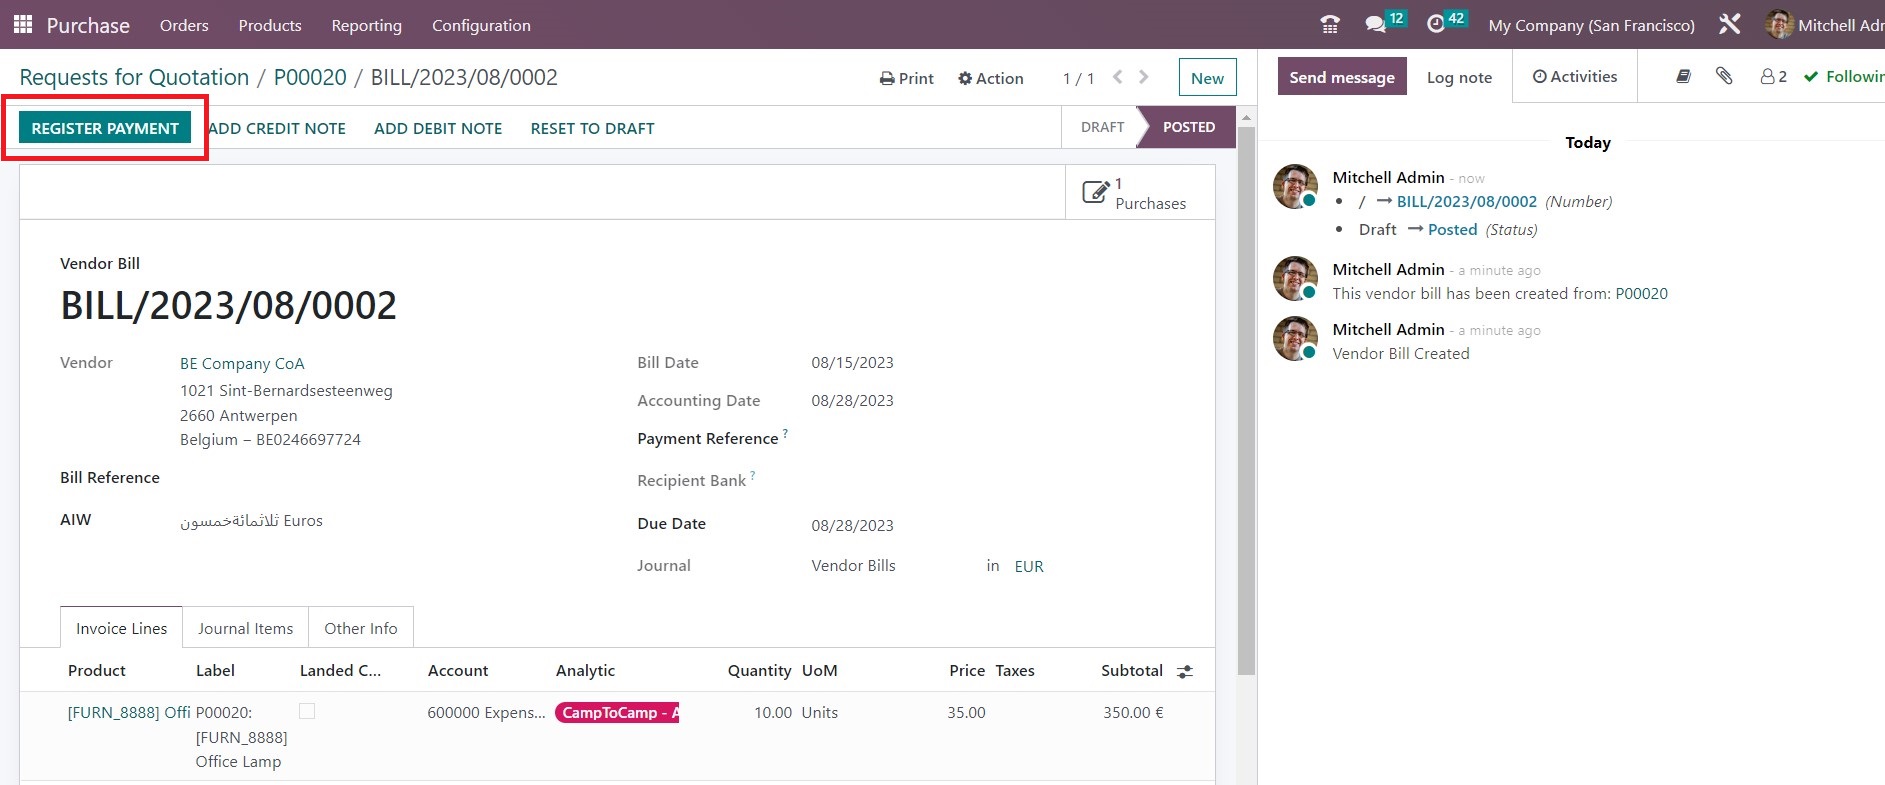Image resolution: width=1885 pixels, height=785 pixels.
Task: Click the column settings adjust icon
Action: pos(1185,672)
